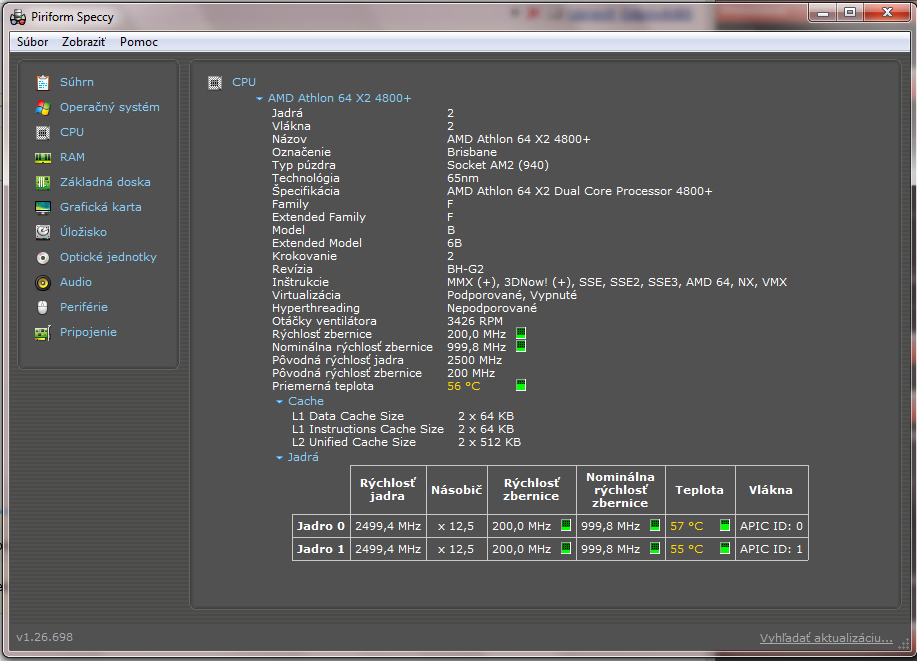Open the Súhrn summary sidebar icon
Viewport: 917px width, 661px height.
[43, 82]
